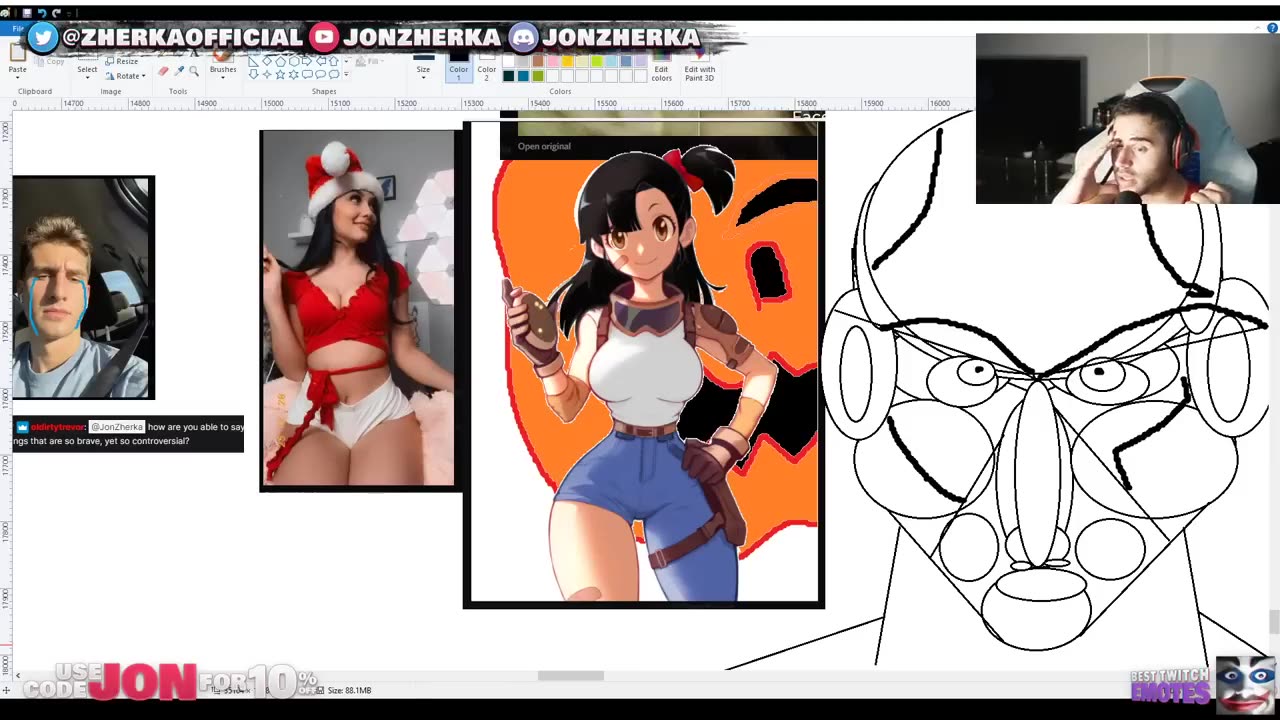Pick the dark teal custom color swatch
The width and height of the screenshot is (1280, 720).
[508, 76]
